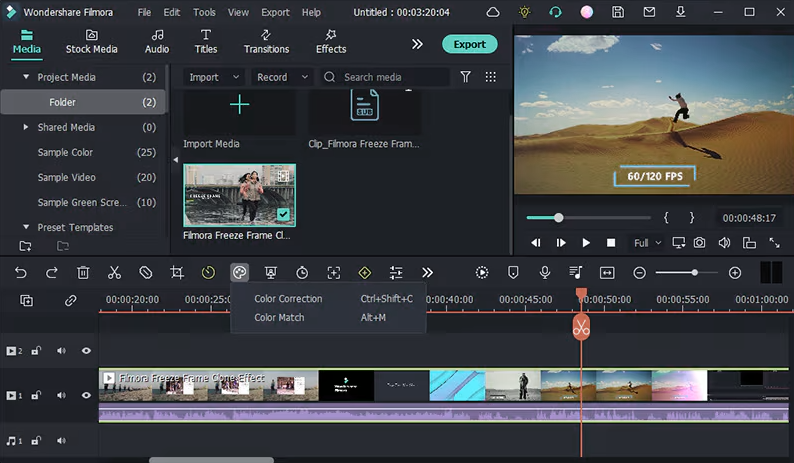Click the preview volume speaker icon

click(x=724, y=243)
